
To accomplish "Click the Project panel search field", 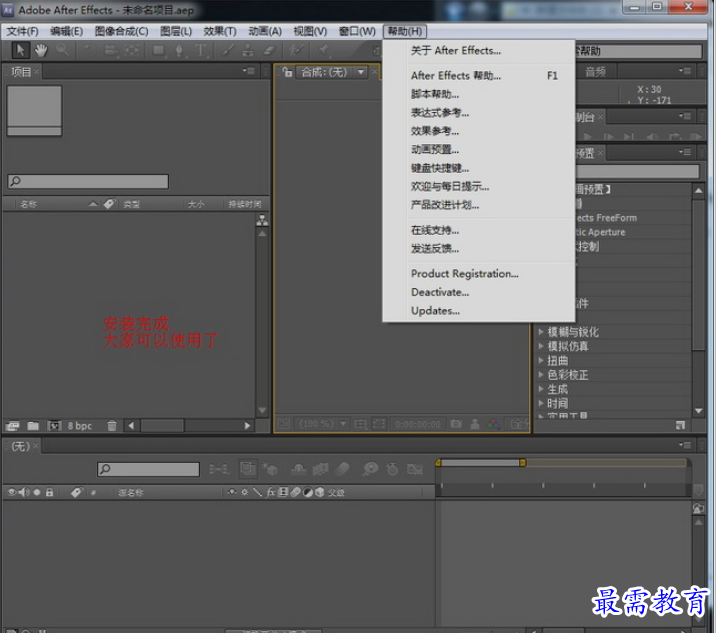I will 88,181.
